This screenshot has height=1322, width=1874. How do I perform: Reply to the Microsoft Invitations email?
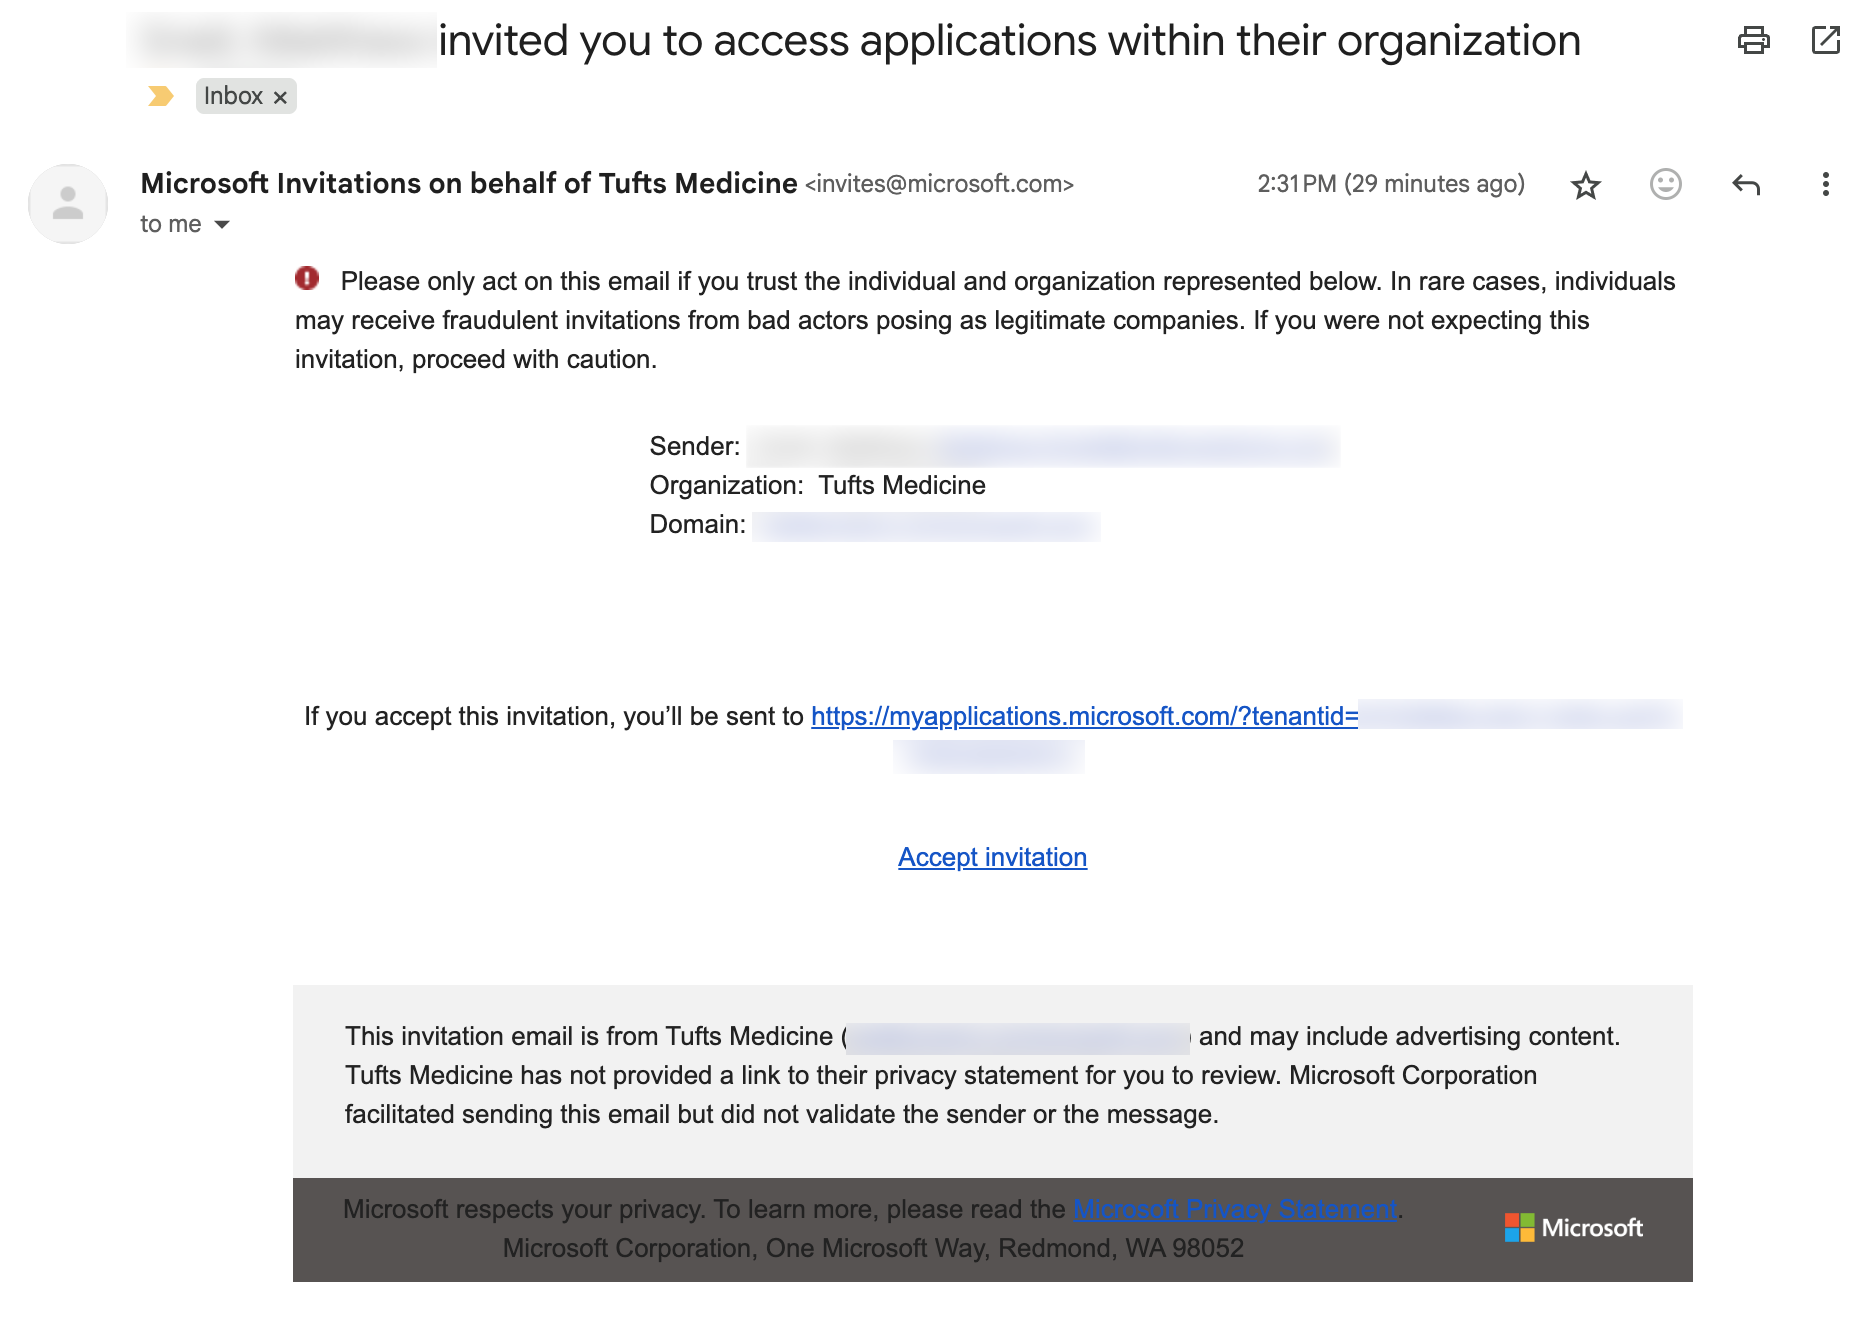pos(1745,184)
